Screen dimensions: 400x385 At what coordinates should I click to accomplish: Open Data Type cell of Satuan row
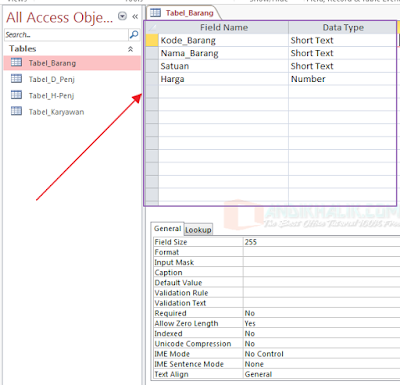tap(343, 66)
